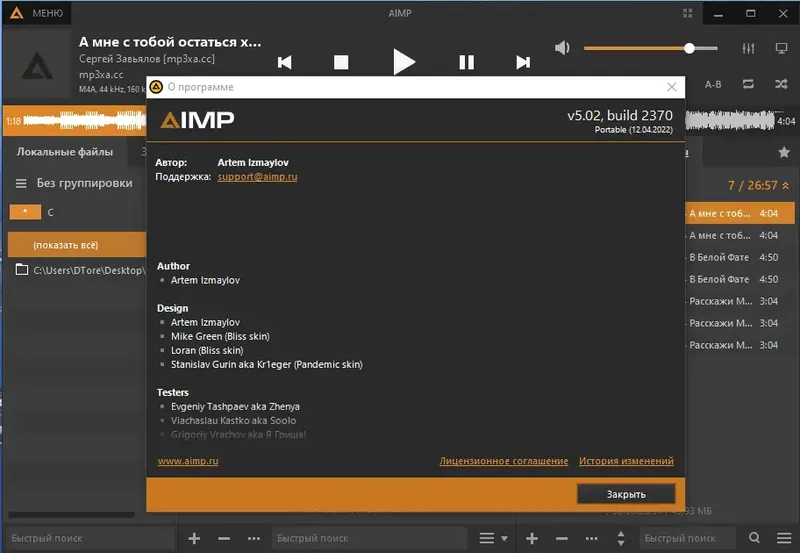Viewport: 800px width, 553px height.
Task: Click the grid icon in title bar
Action: coord(688,13)
